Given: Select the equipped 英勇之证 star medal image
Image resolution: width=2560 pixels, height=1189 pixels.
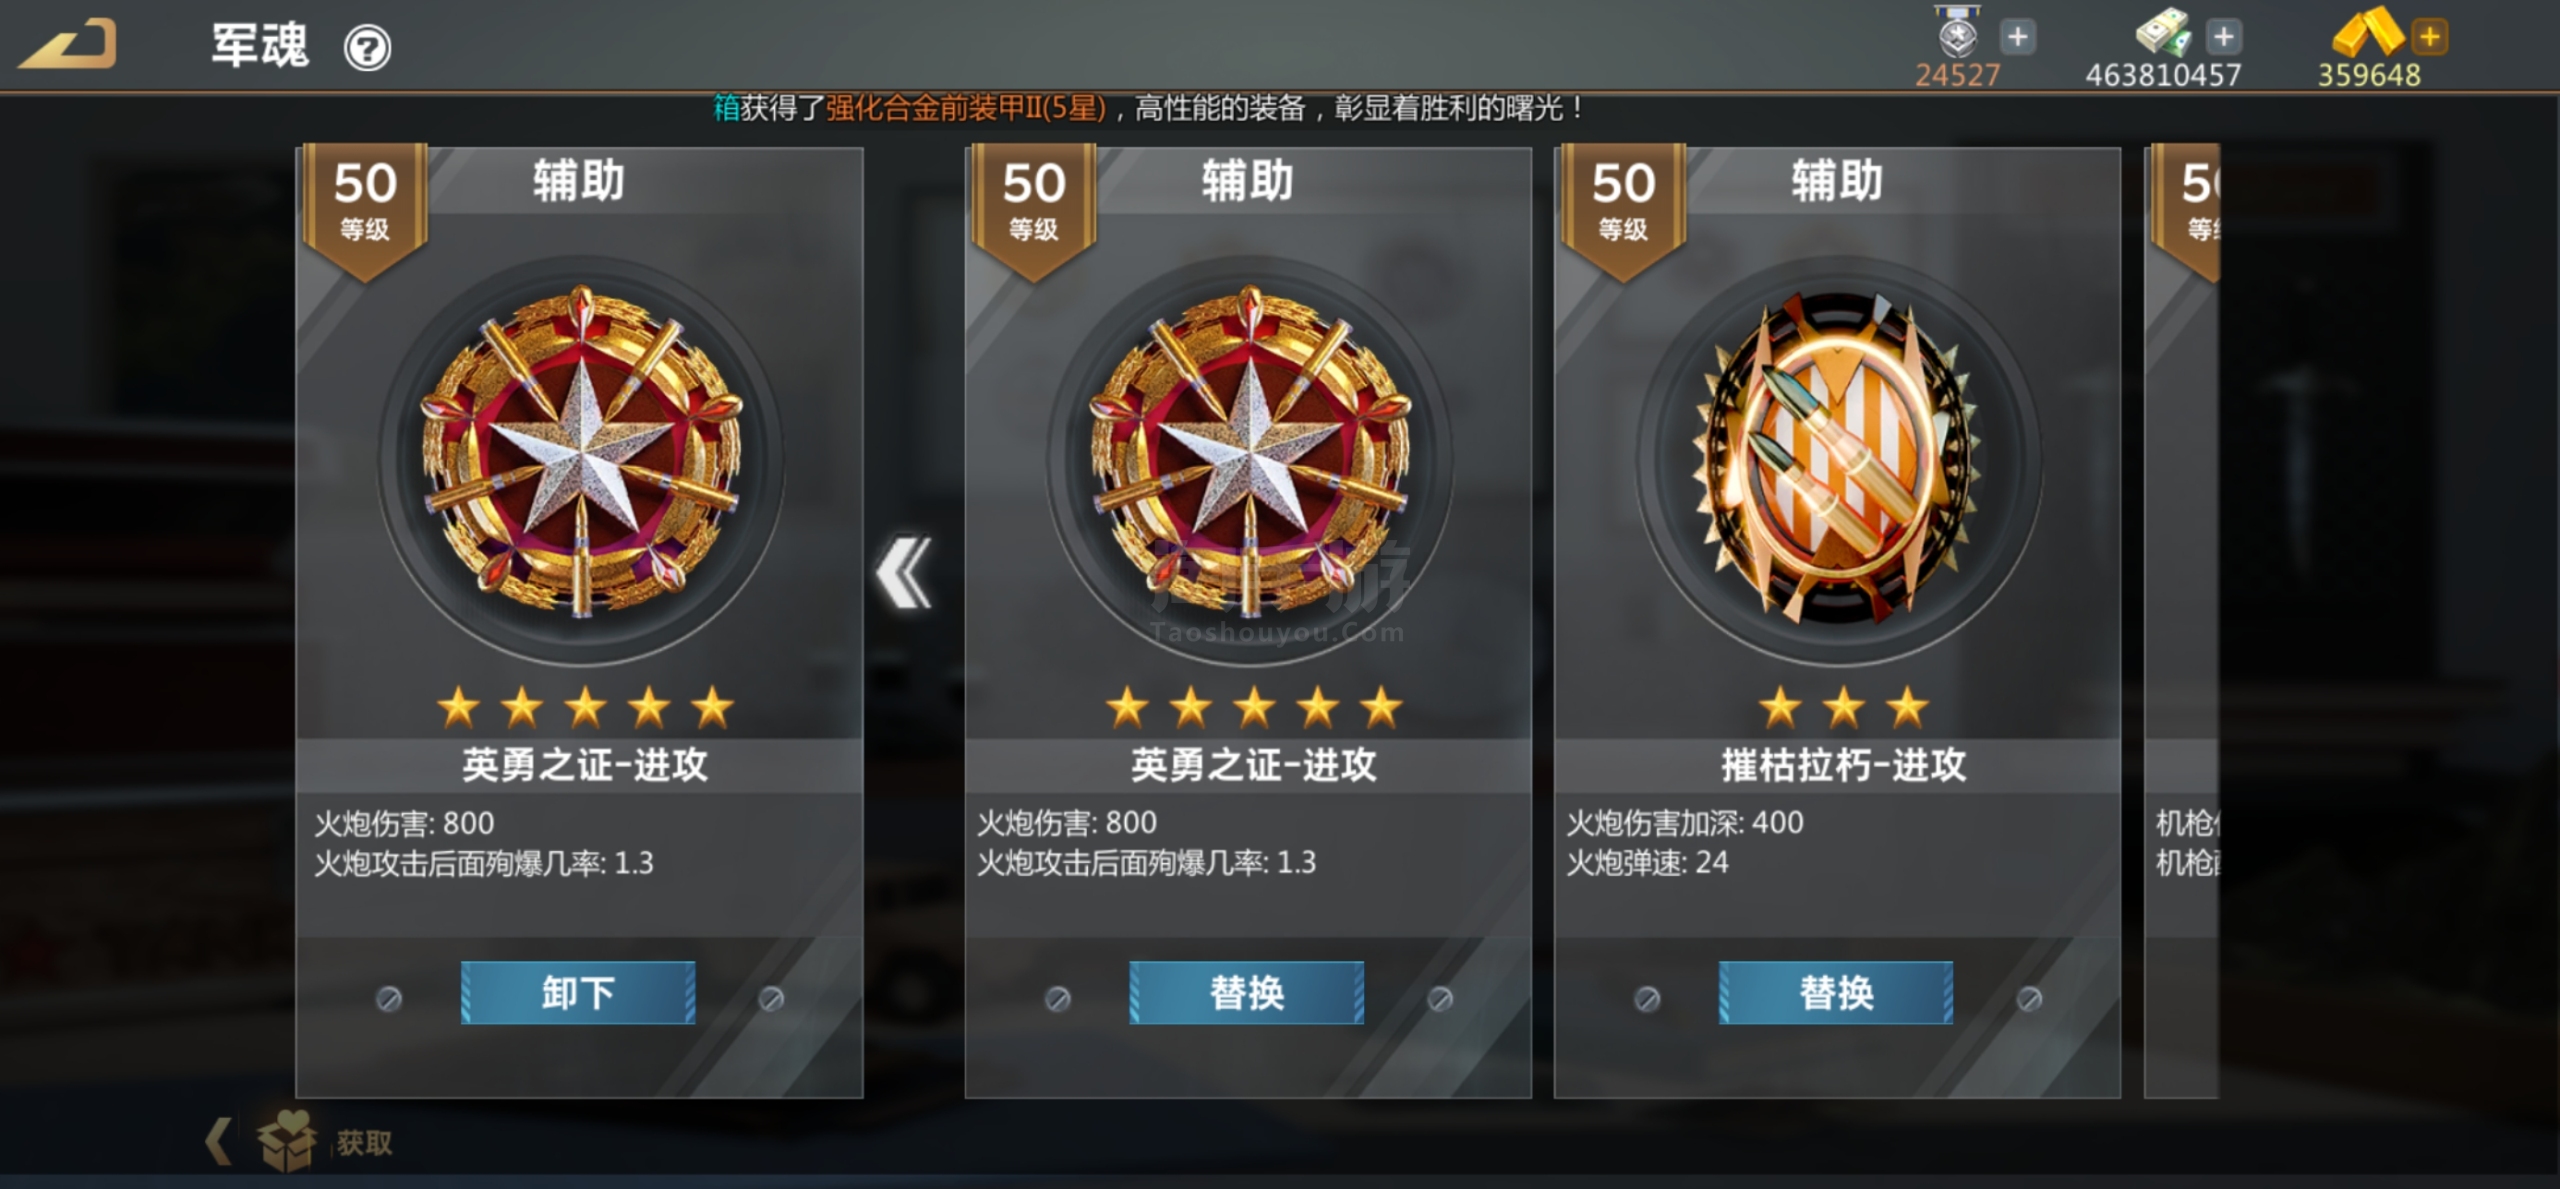Looking at the screenshot, I should [x=581, y=452].
